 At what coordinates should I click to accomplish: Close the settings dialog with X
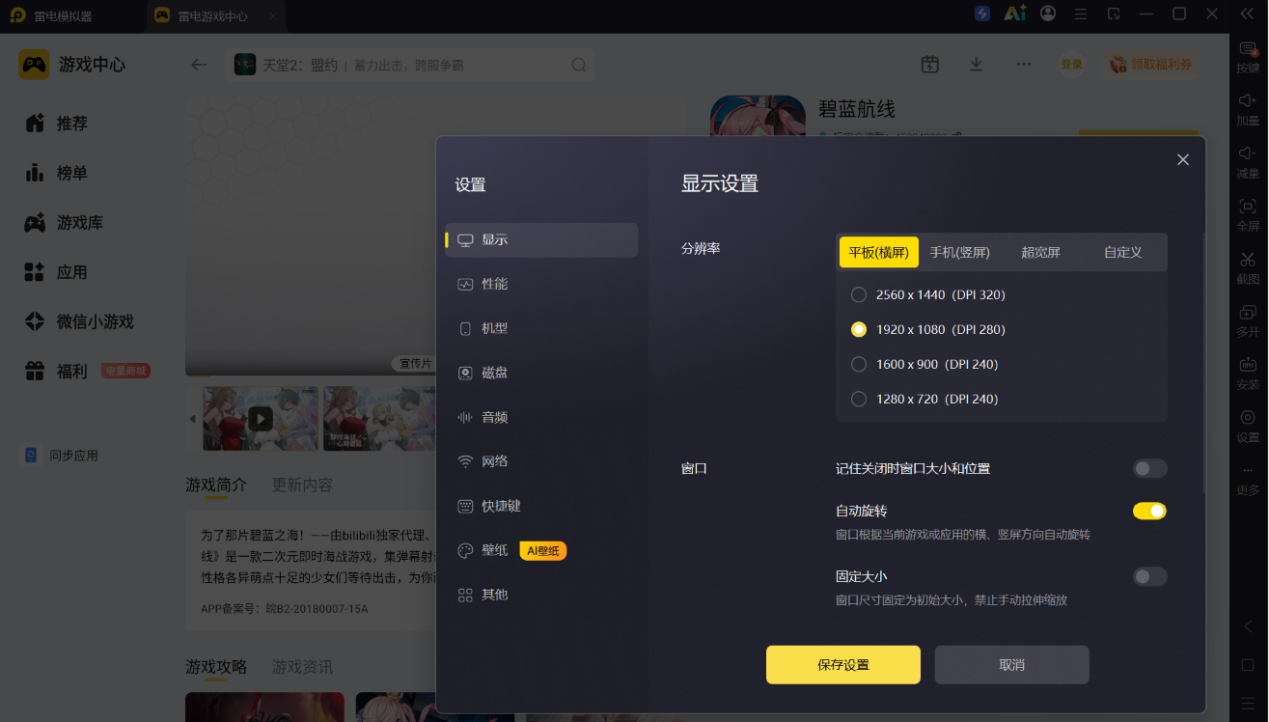[x=1183, y=160]
